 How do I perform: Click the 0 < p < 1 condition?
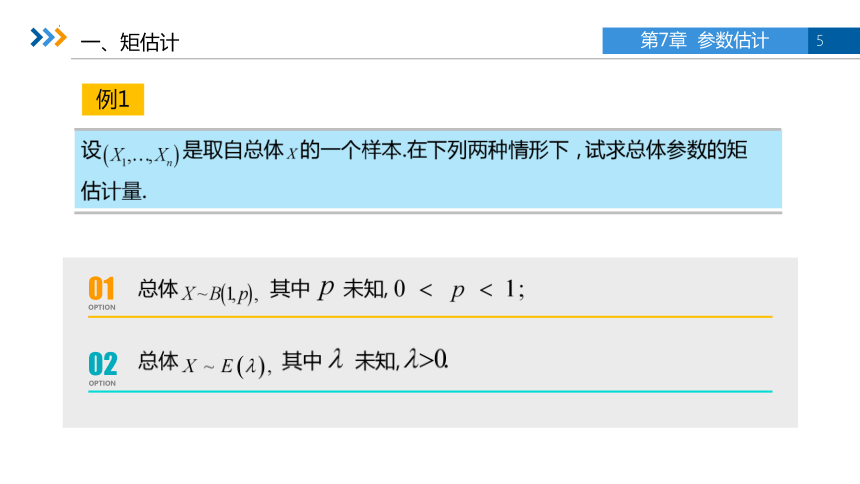[459, 289]
